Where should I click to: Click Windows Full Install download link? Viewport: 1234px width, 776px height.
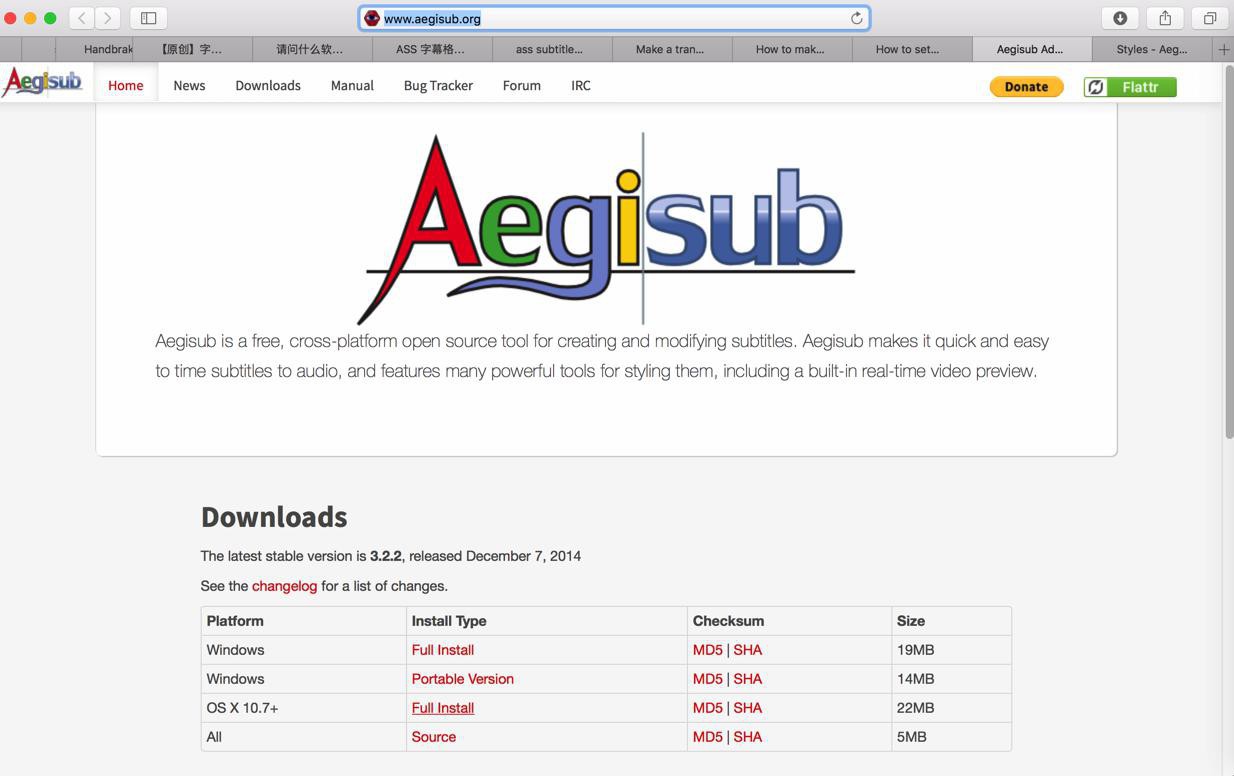[x=443, y=650]
